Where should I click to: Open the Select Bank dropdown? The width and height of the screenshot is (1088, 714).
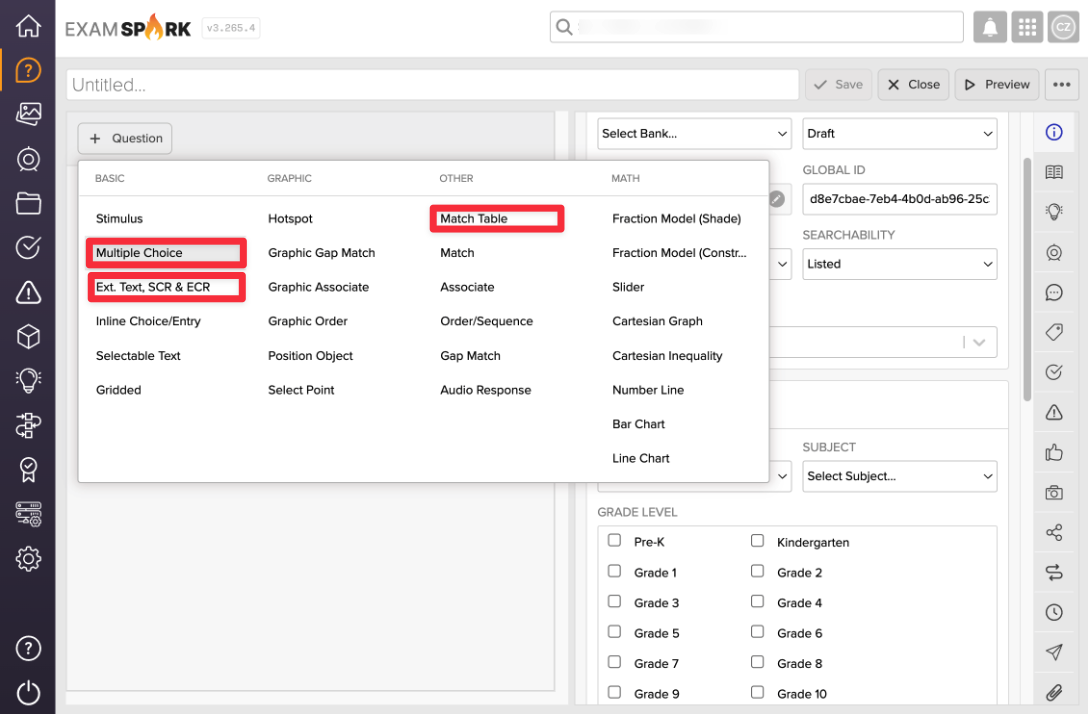click(x=694, y=133)
